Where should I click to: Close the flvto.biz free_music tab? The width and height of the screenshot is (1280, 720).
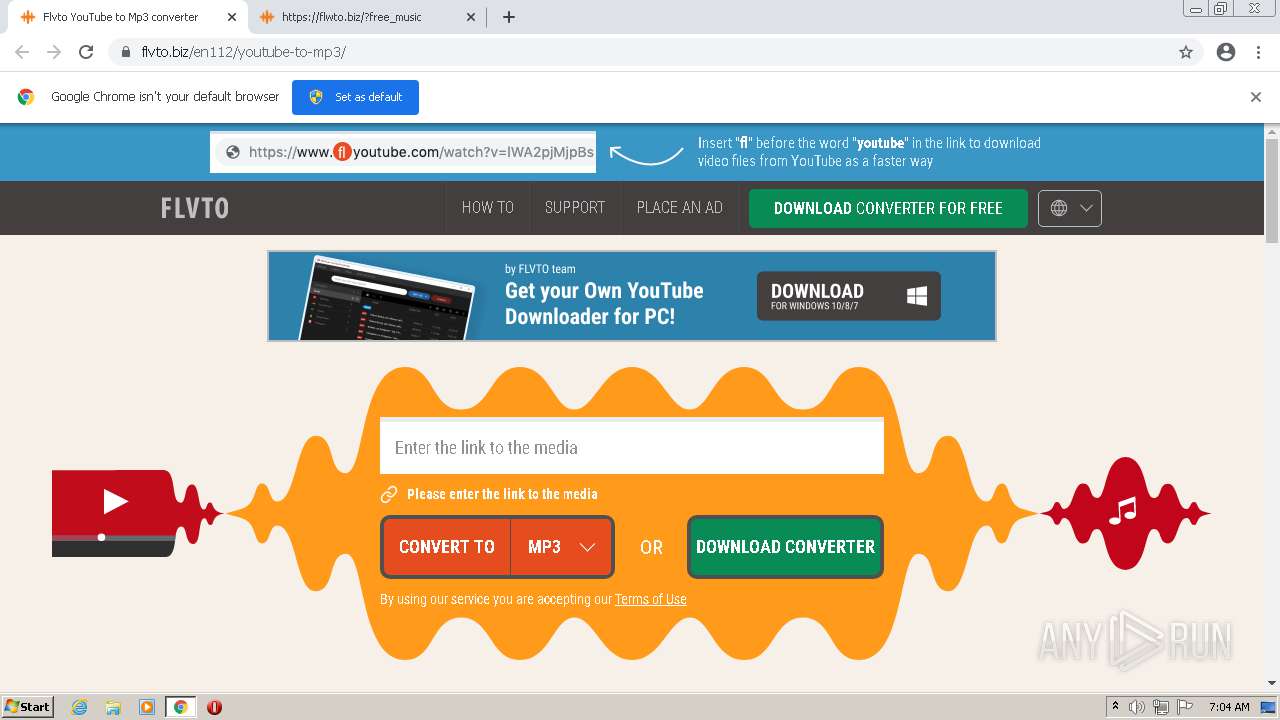coord(471,17)
